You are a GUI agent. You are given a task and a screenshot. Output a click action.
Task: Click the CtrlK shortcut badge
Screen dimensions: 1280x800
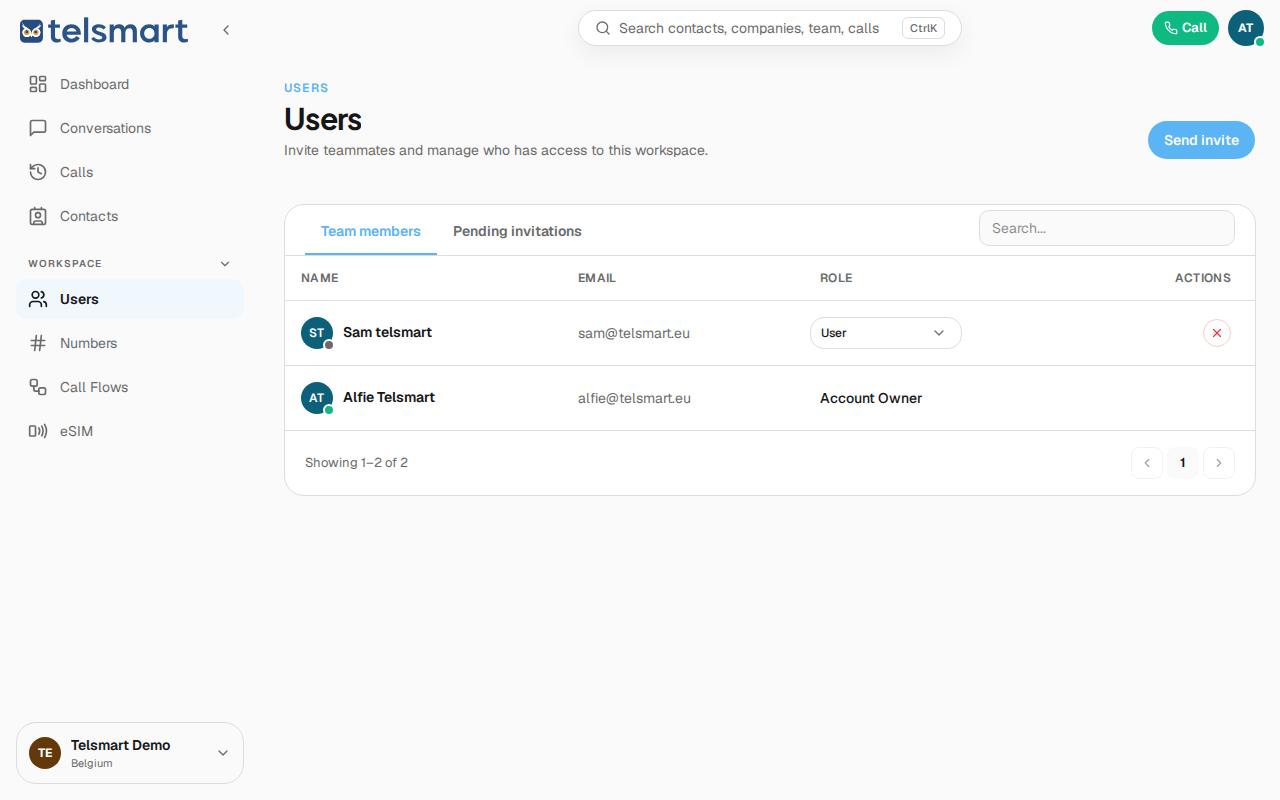tap(923, 28)
